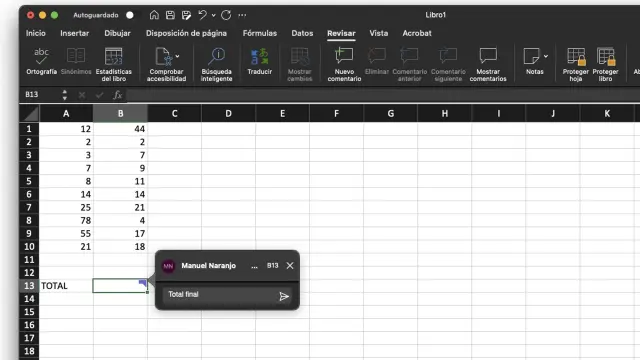Image resolution: width=640 pixels, height=360 pixels.
Task: Click the save icon in title bar
Action: click(170, 15)
